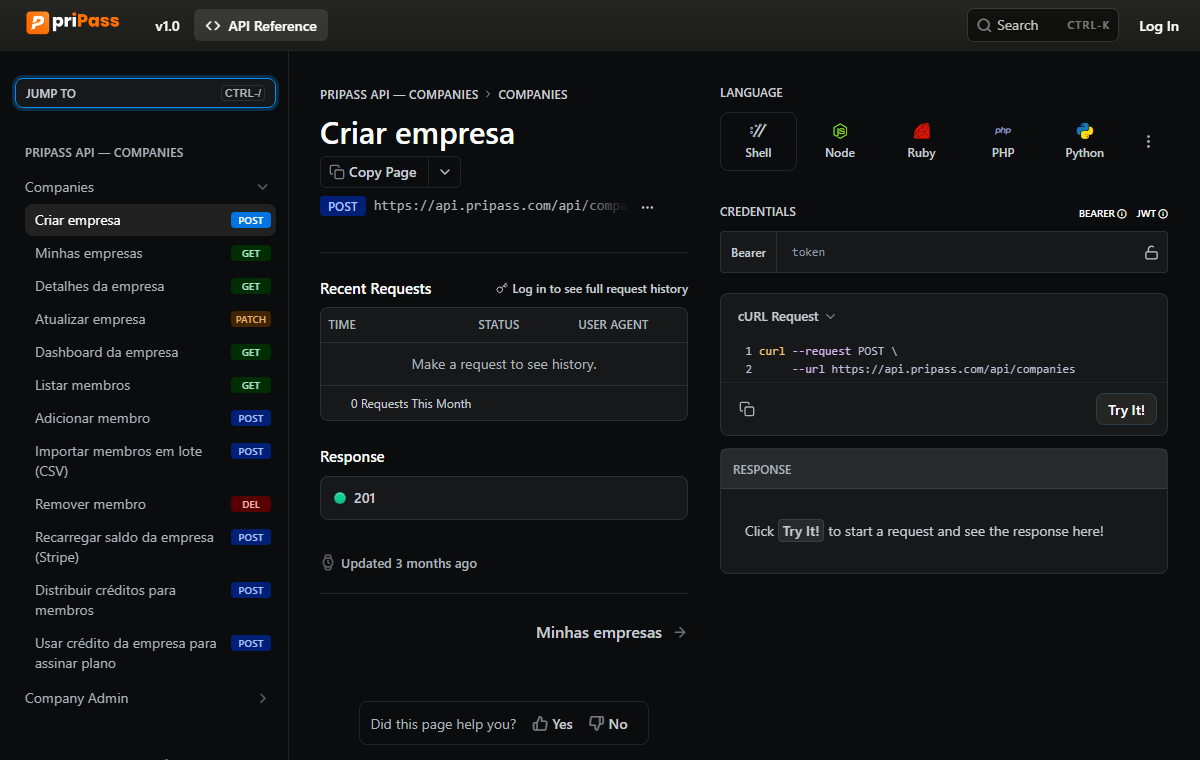1200x760 pixels.
Task: Open Distribuir créditos para membros
Action: 150,600
